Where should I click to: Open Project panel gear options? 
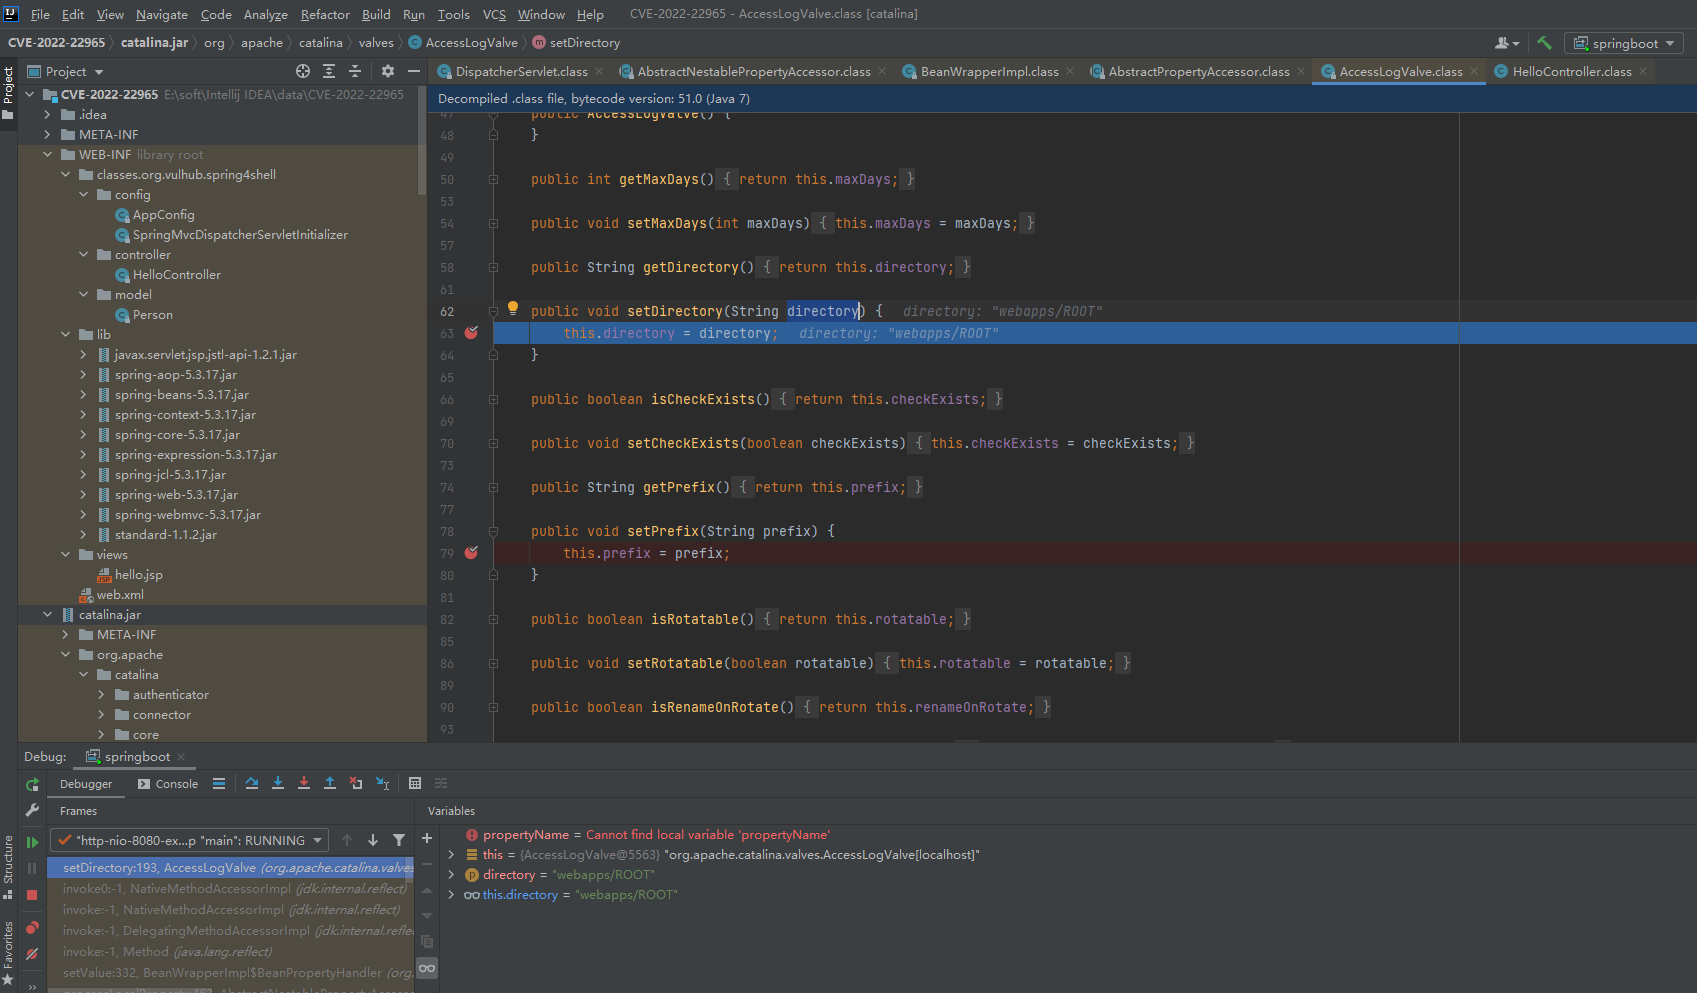(388, 71)
